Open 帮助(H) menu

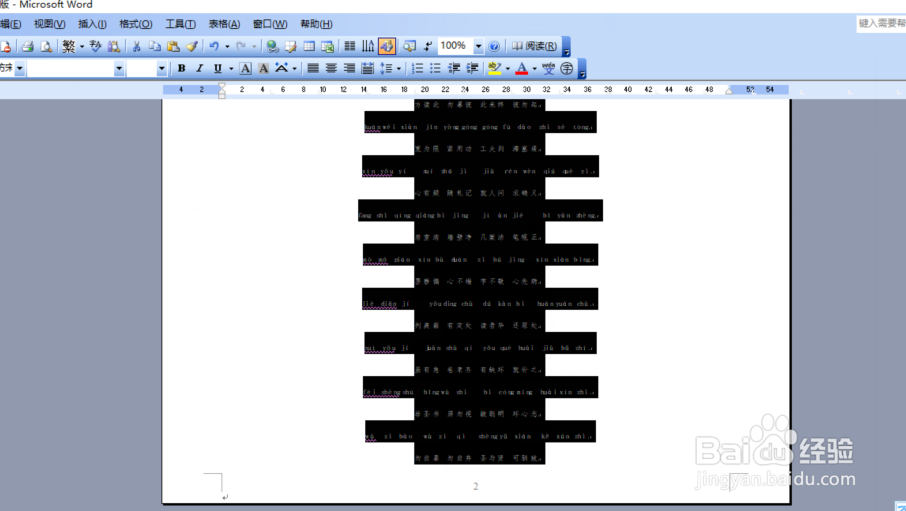click(x=316, y=24)
